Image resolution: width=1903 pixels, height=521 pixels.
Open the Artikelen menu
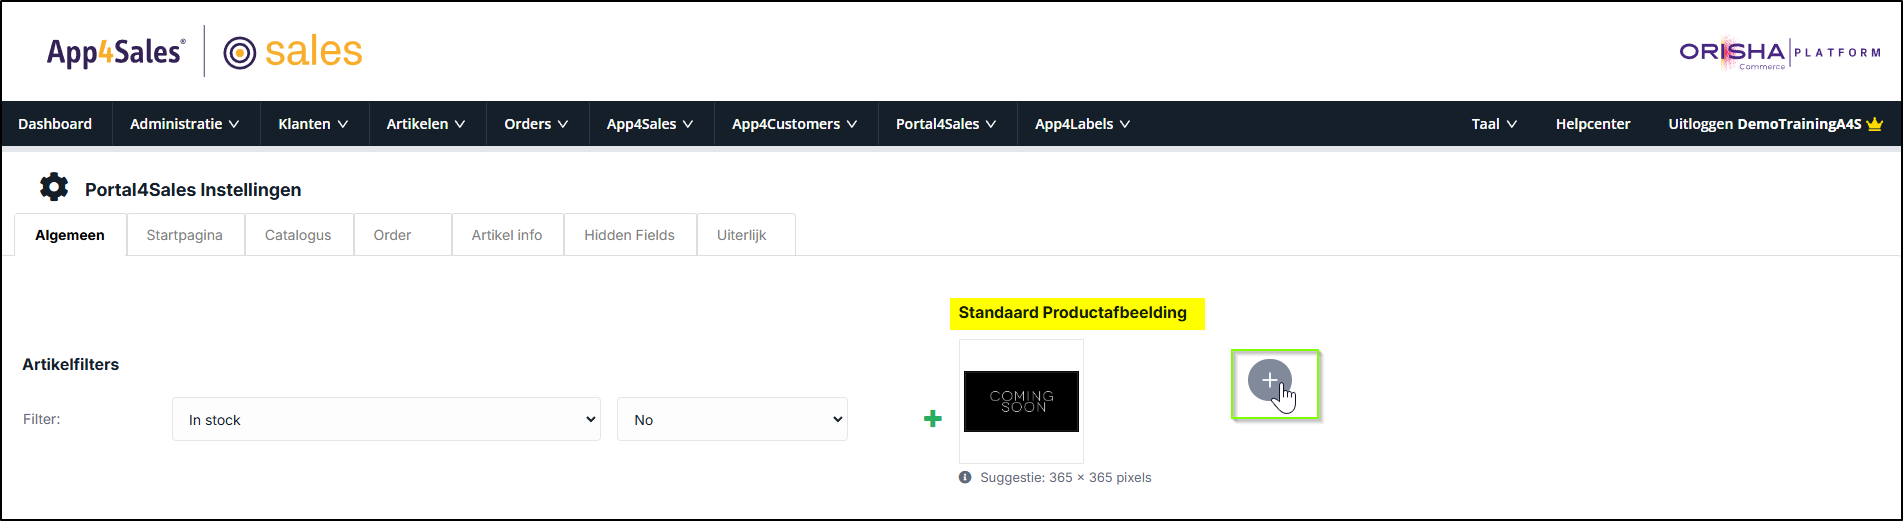[426, 124]
